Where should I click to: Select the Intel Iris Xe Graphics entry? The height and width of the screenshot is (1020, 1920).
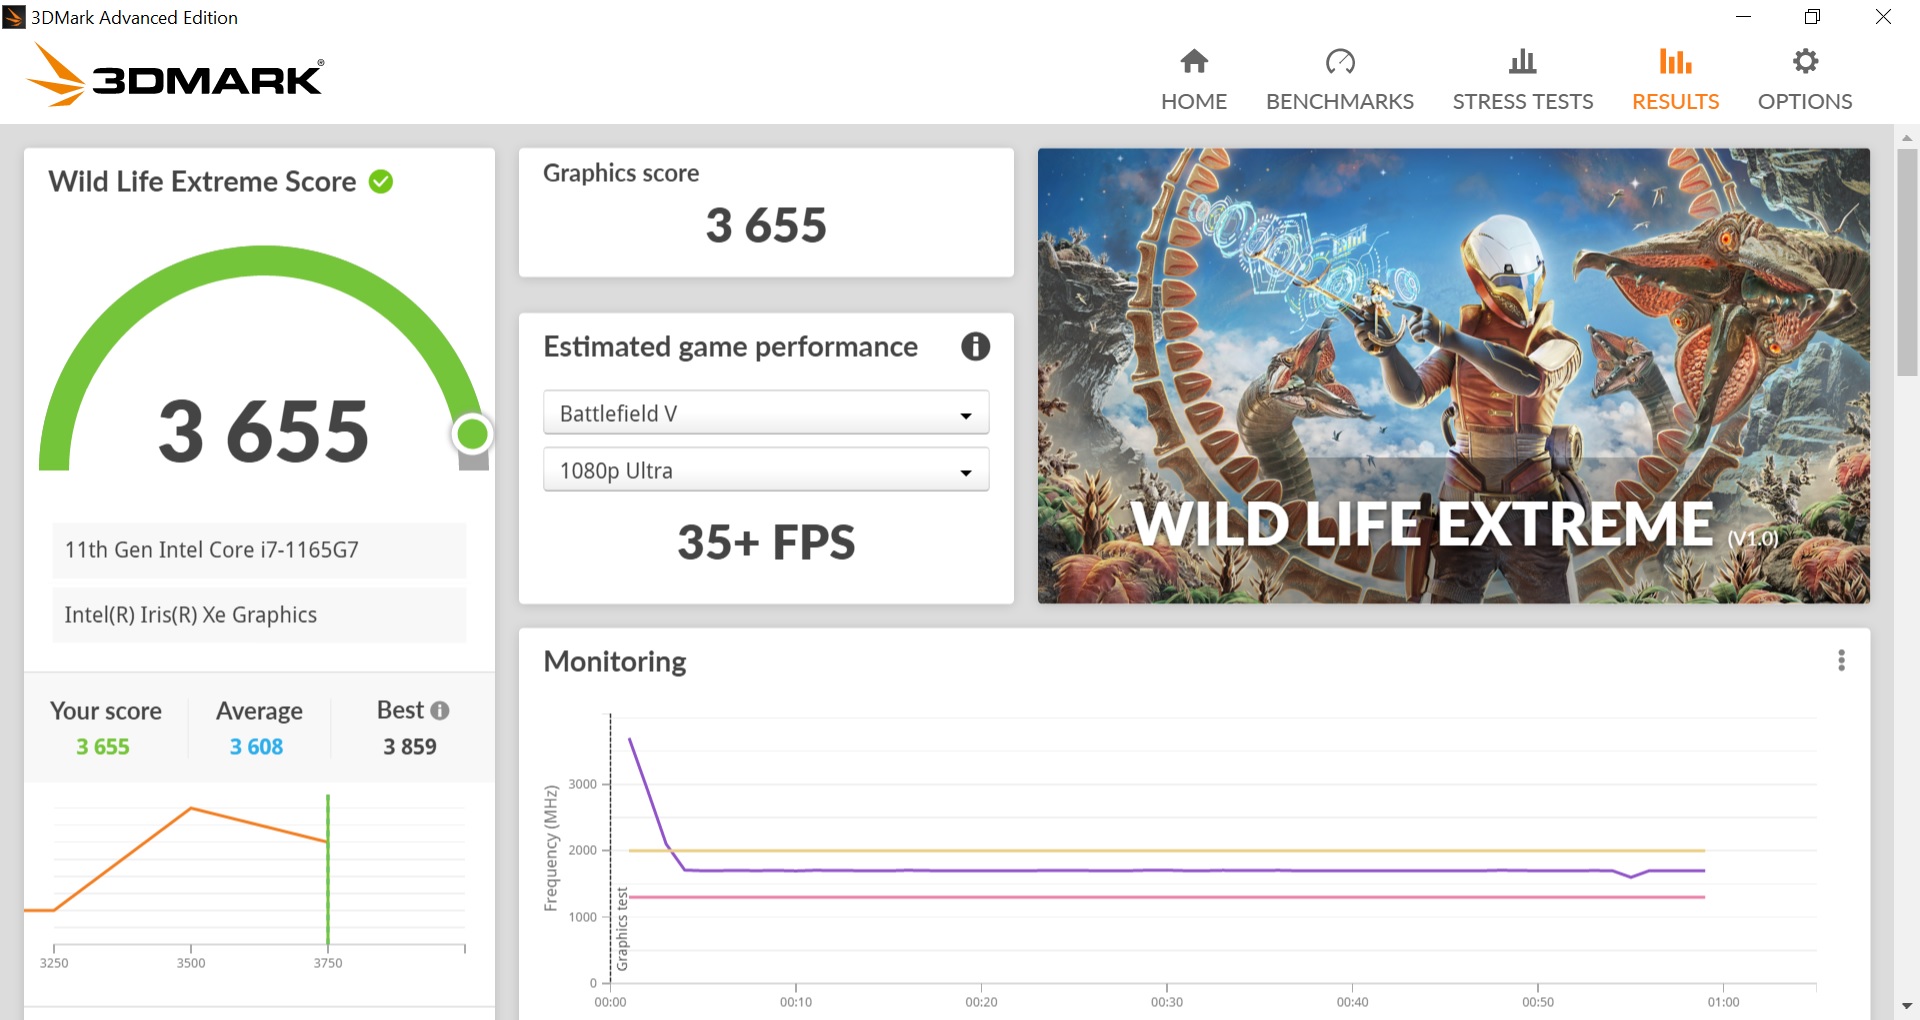[259, 615]
